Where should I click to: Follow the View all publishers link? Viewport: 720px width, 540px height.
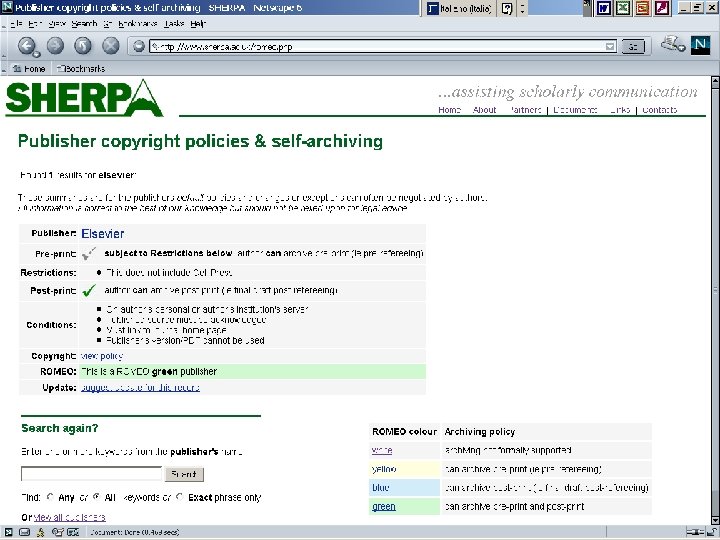(69, 518)
